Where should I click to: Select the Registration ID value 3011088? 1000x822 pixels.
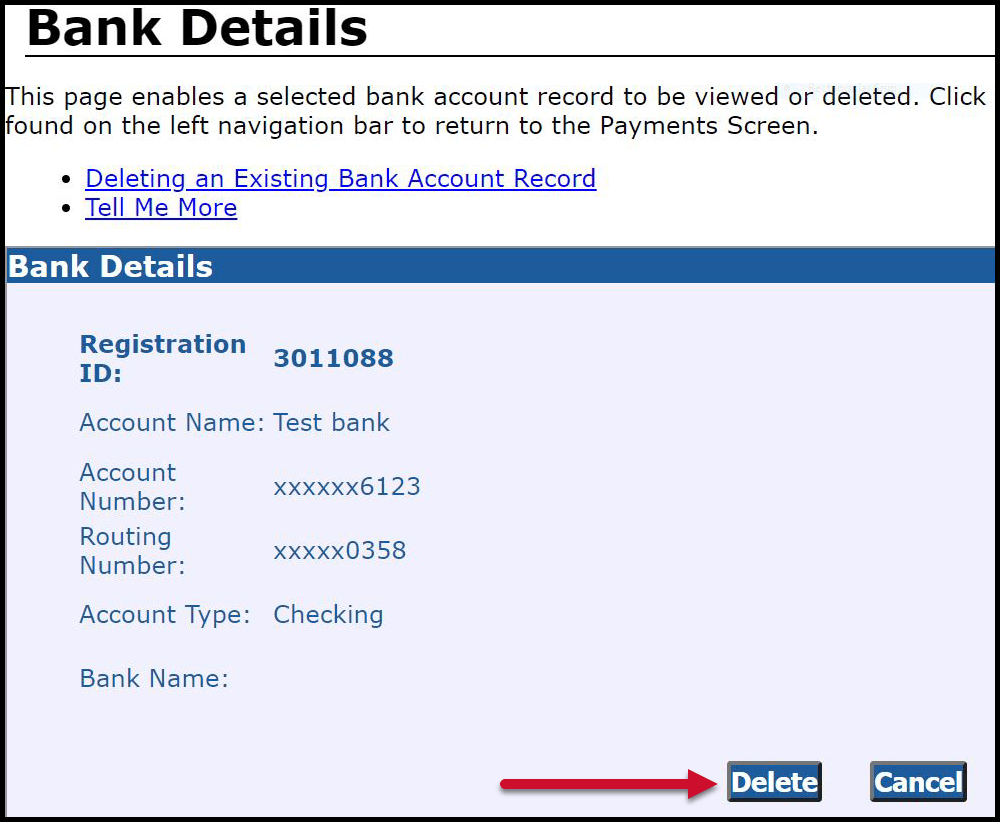[x=333, y=357]
